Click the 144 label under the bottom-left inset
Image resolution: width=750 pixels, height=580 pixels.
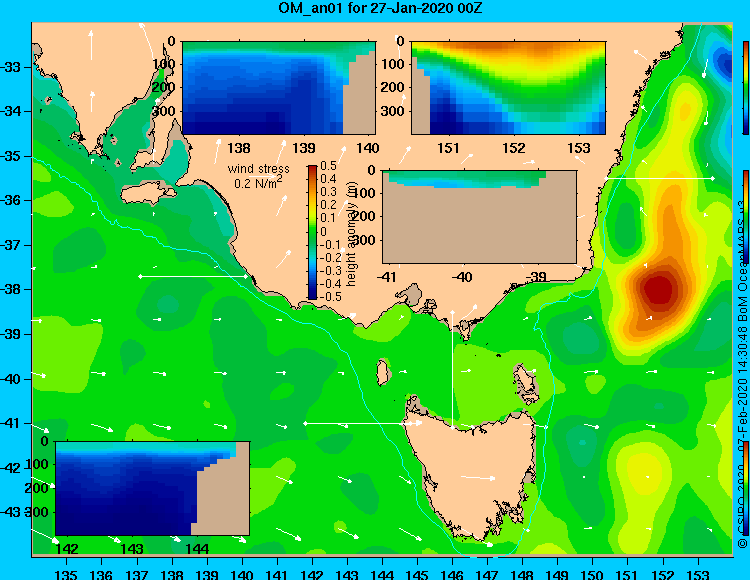[x=197, y=549]
